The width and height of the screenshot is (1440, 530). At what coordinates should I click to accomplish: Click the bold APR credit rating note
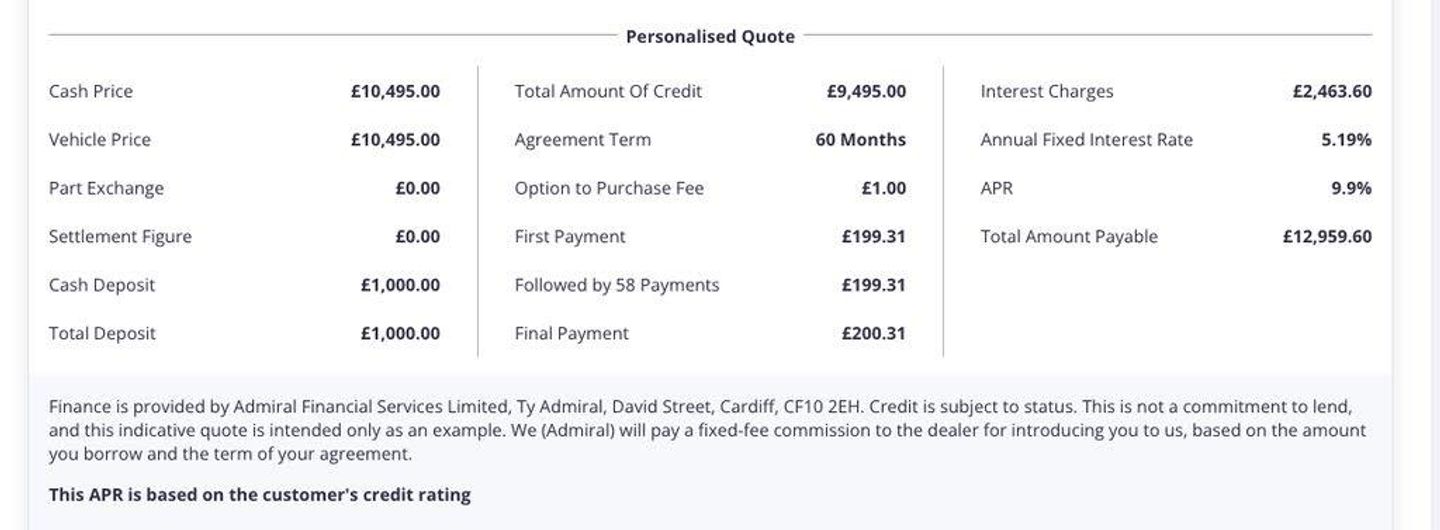tap(260, 495)
